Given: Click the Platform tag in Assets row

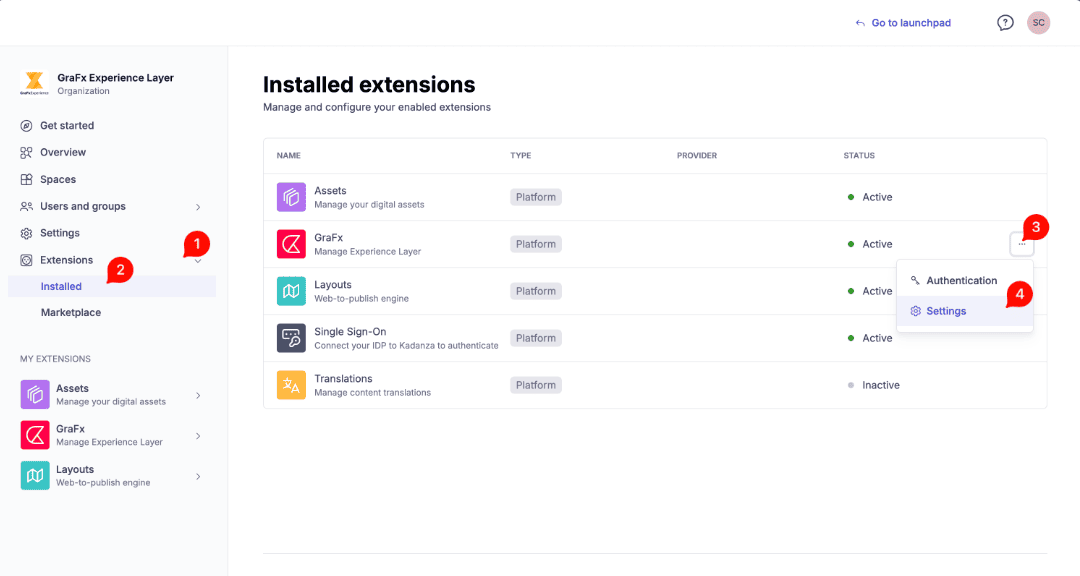Looking at the screenshot, I should [536, 197].
